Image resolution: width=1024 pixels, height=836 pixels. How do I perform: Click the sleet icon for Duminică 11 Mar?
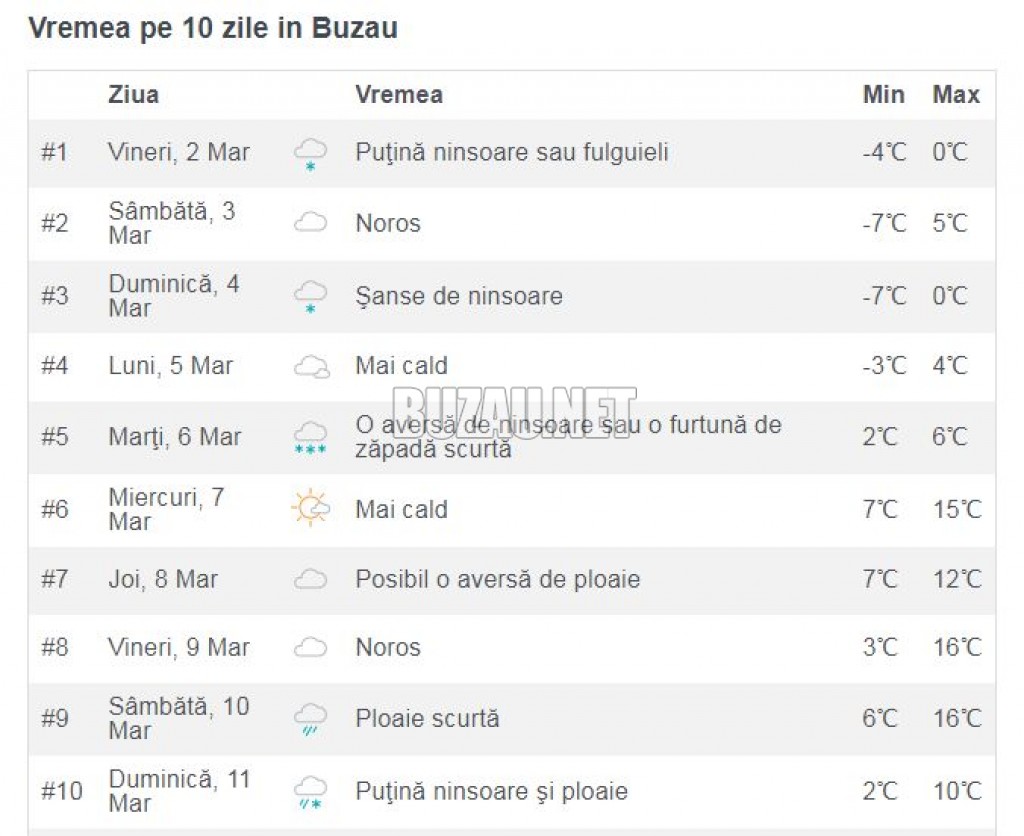pyautogui.click(x=310, y=792)
